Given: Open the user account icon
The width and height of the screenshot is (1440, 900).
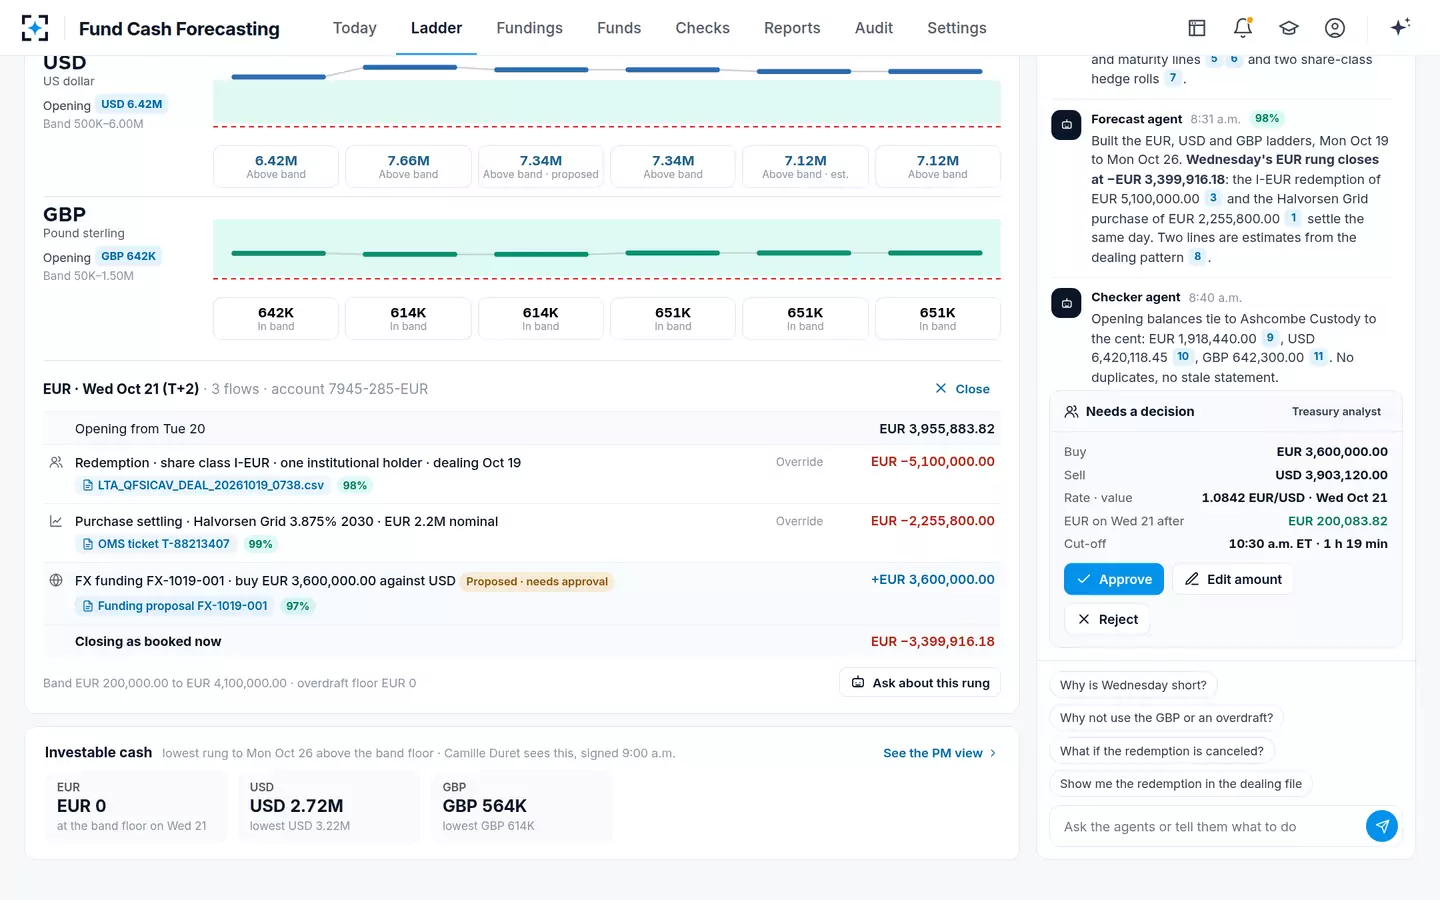Looking at the screenshot, I should tap(1335, 28).
